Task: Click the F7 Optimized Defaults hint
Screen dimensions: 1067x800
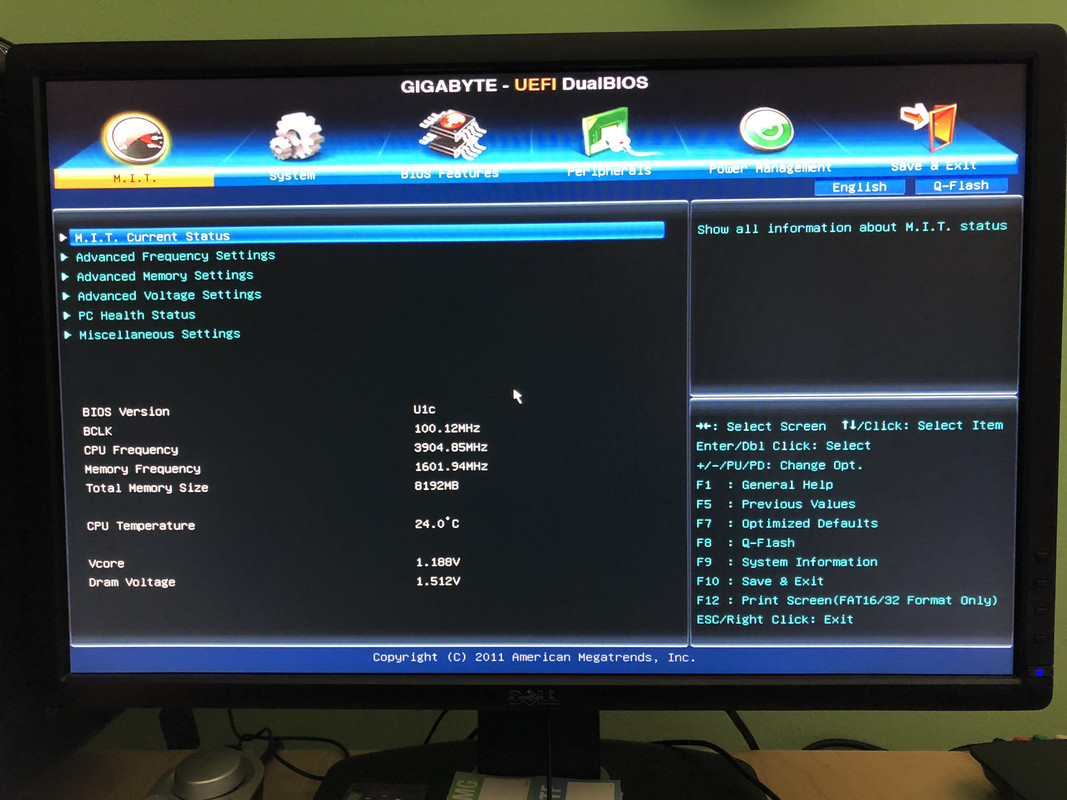Action: coord(787,523)
